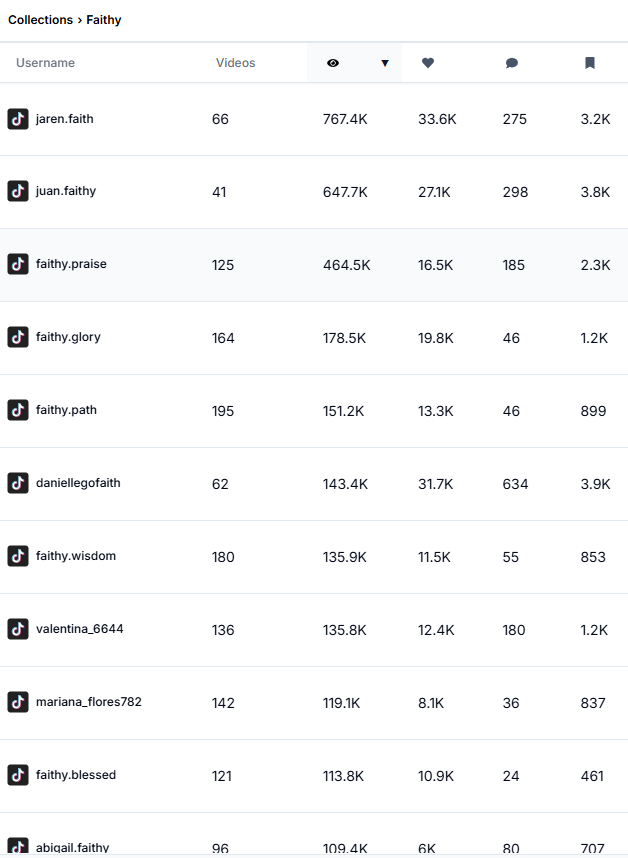Sort table by Videos header
Viewport: 628px width, 858px height.
pyautogui.click(x=235, y=63)
